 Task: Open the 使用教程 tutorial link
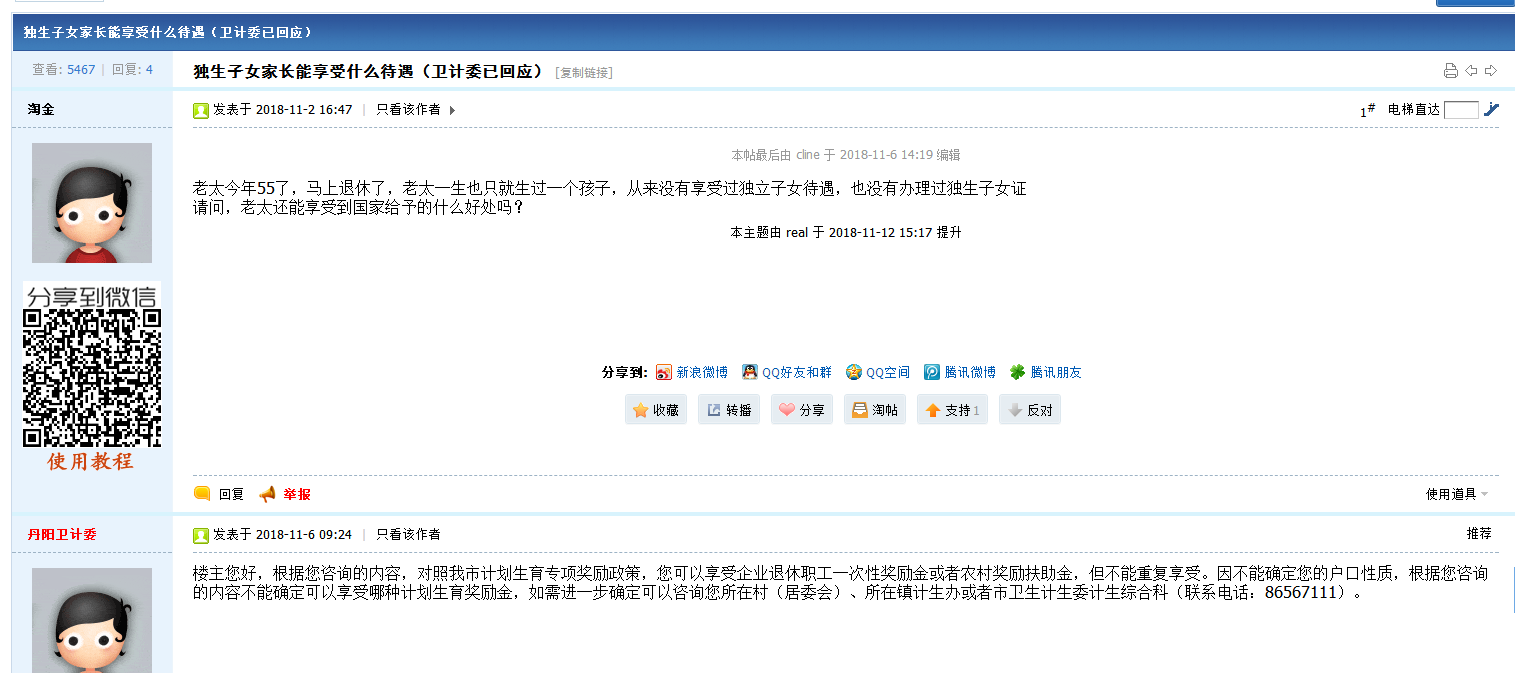pyautogui.click(x=90, y=462)
